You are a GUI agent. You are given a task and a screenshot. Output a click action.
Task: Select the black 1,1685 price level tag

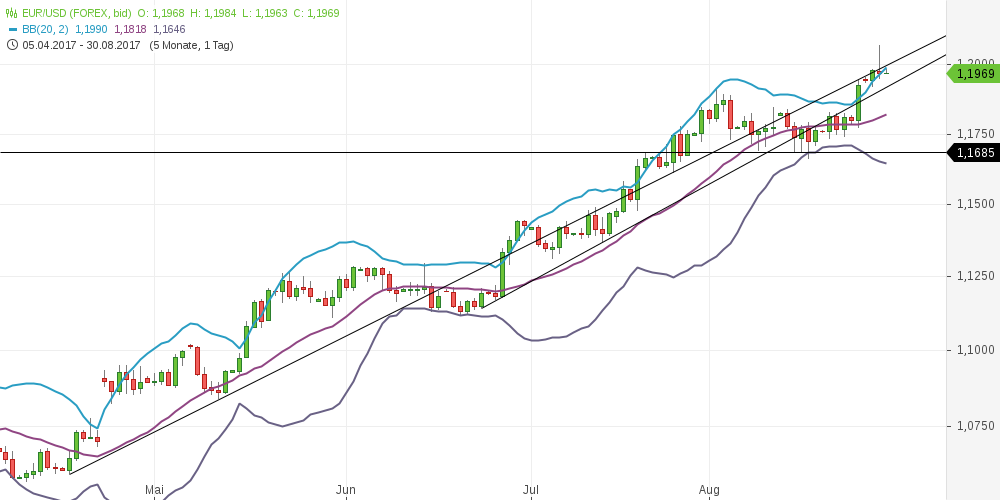coord(973,153)
